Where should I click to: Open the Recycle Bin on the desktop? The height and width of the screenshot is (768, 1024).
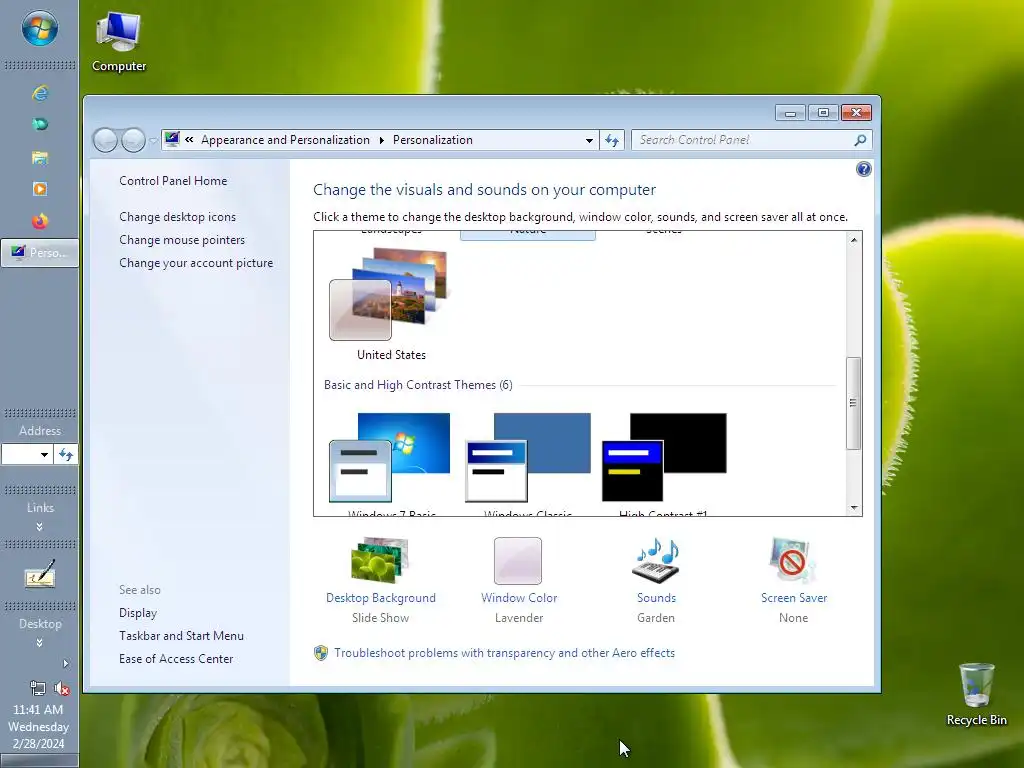tap(976, 694)
